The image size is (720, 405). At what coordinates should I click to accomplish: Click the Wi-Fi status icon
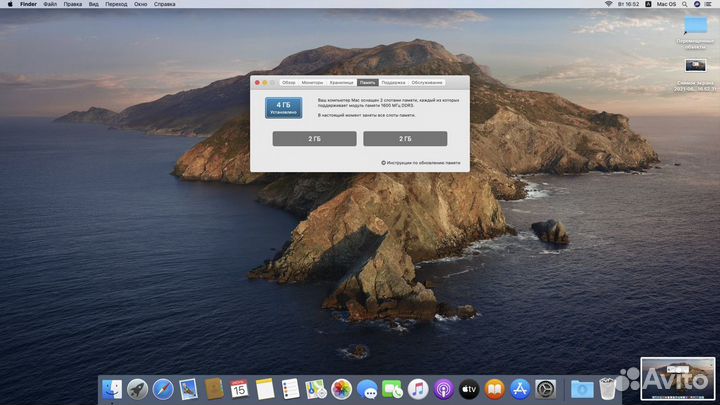point(608,4)
